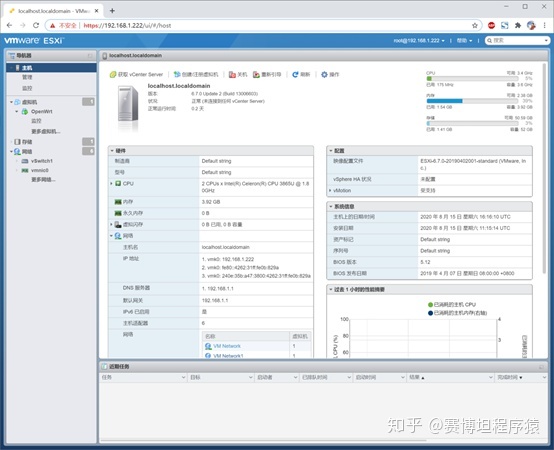Click the storage usage bar
The image size is (554, 450).
coord(472,123)
